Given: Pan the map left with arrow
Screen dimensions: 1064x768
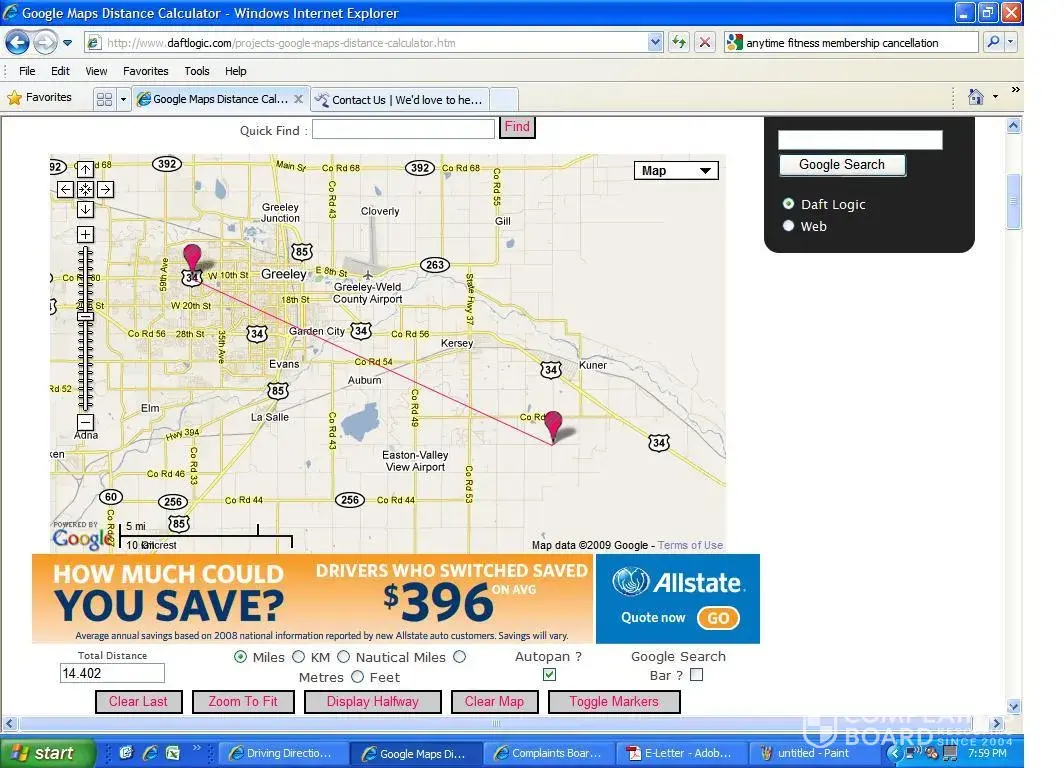Looking at the screenshot, I should pyautogui.click(x=65, y=189).
